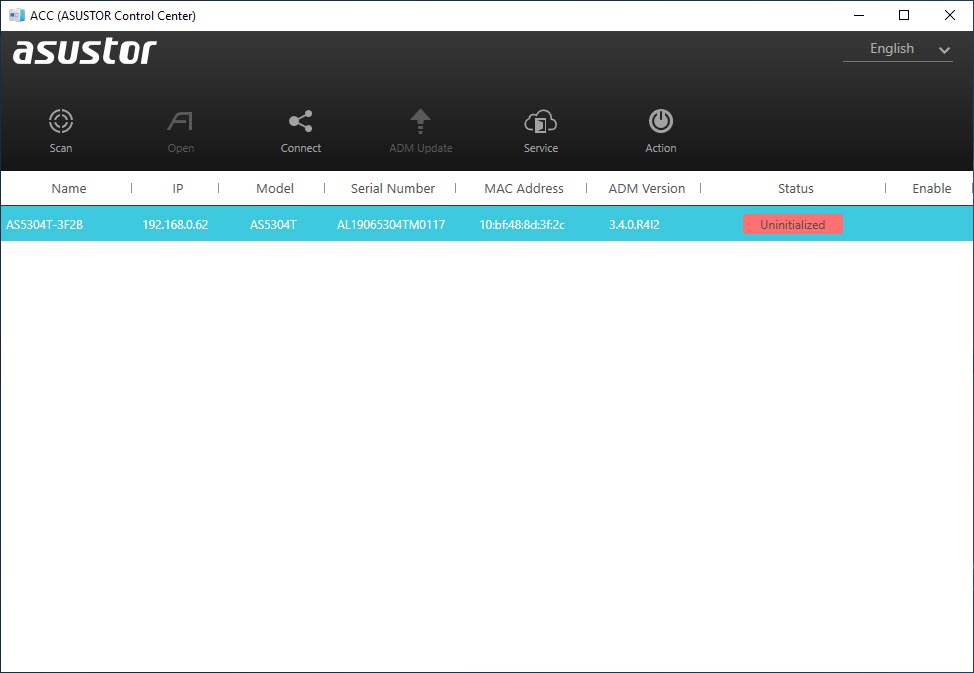
Task: Sort by the Serial Number column header
Action: 393,188
